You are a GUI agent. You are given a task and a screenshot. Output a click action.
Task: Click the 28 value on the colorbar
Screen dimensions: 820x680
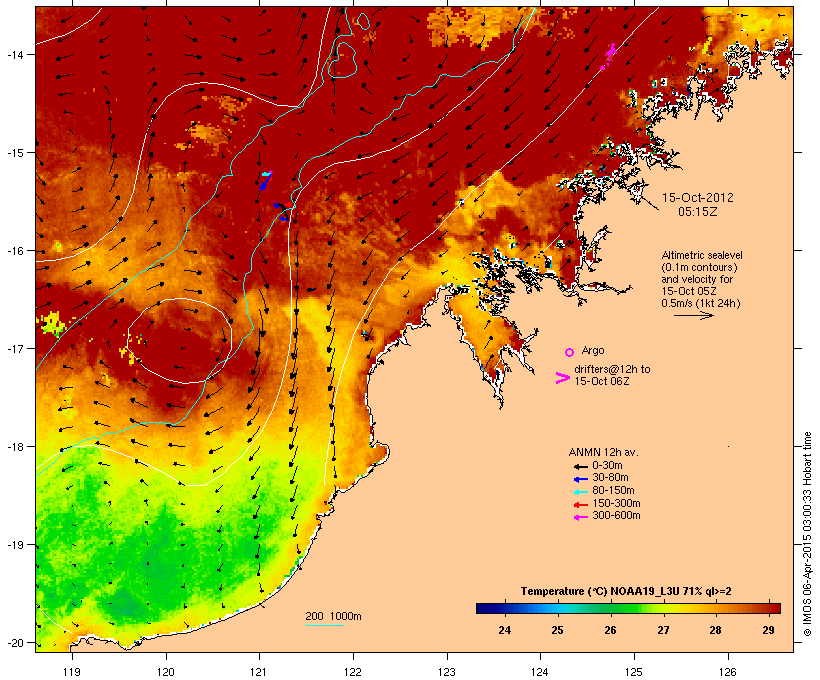715,630
